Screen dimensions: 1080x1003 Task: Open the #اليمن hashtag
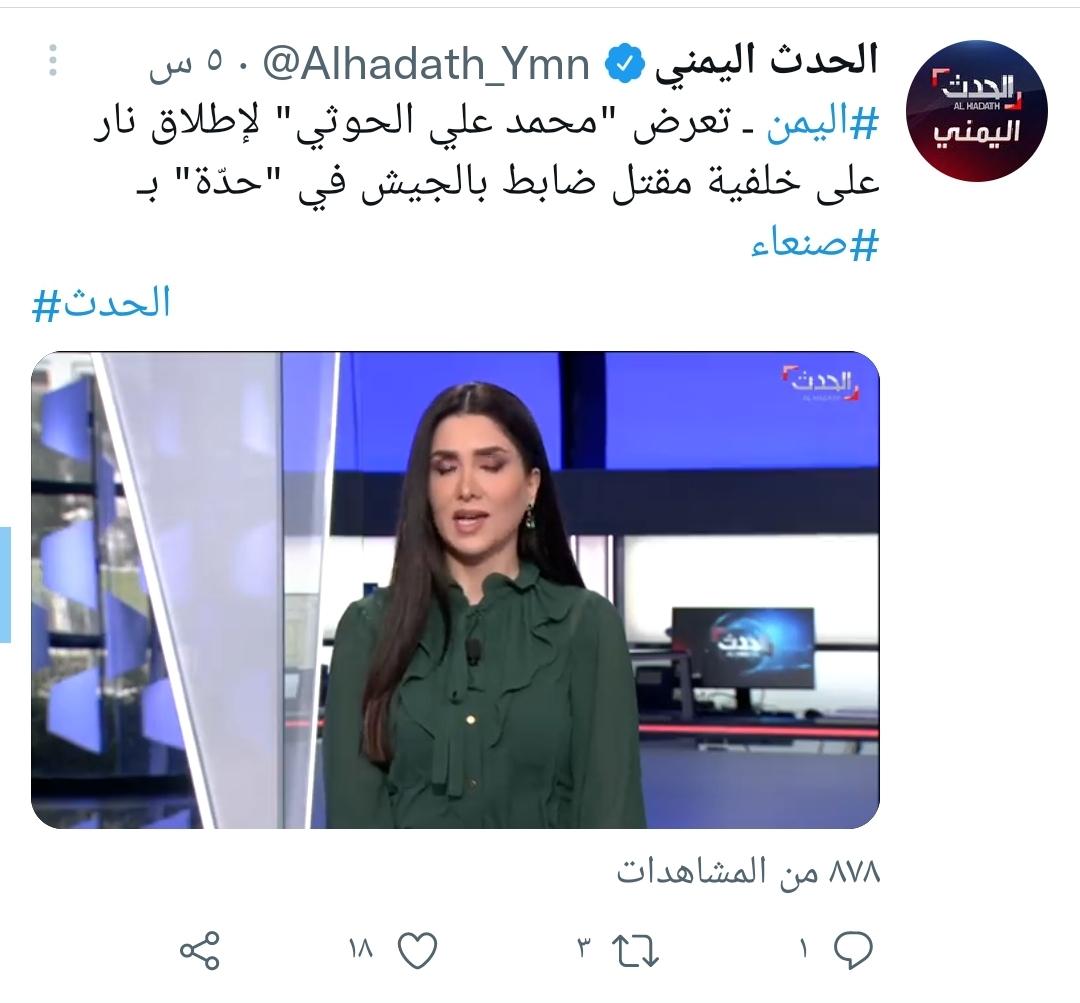pyautogui.click(x=823, y=125)
